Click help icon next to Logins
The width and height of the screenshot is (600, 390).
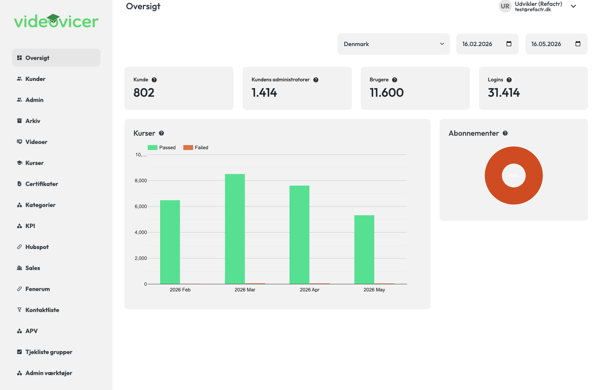(x=509, y=80)
